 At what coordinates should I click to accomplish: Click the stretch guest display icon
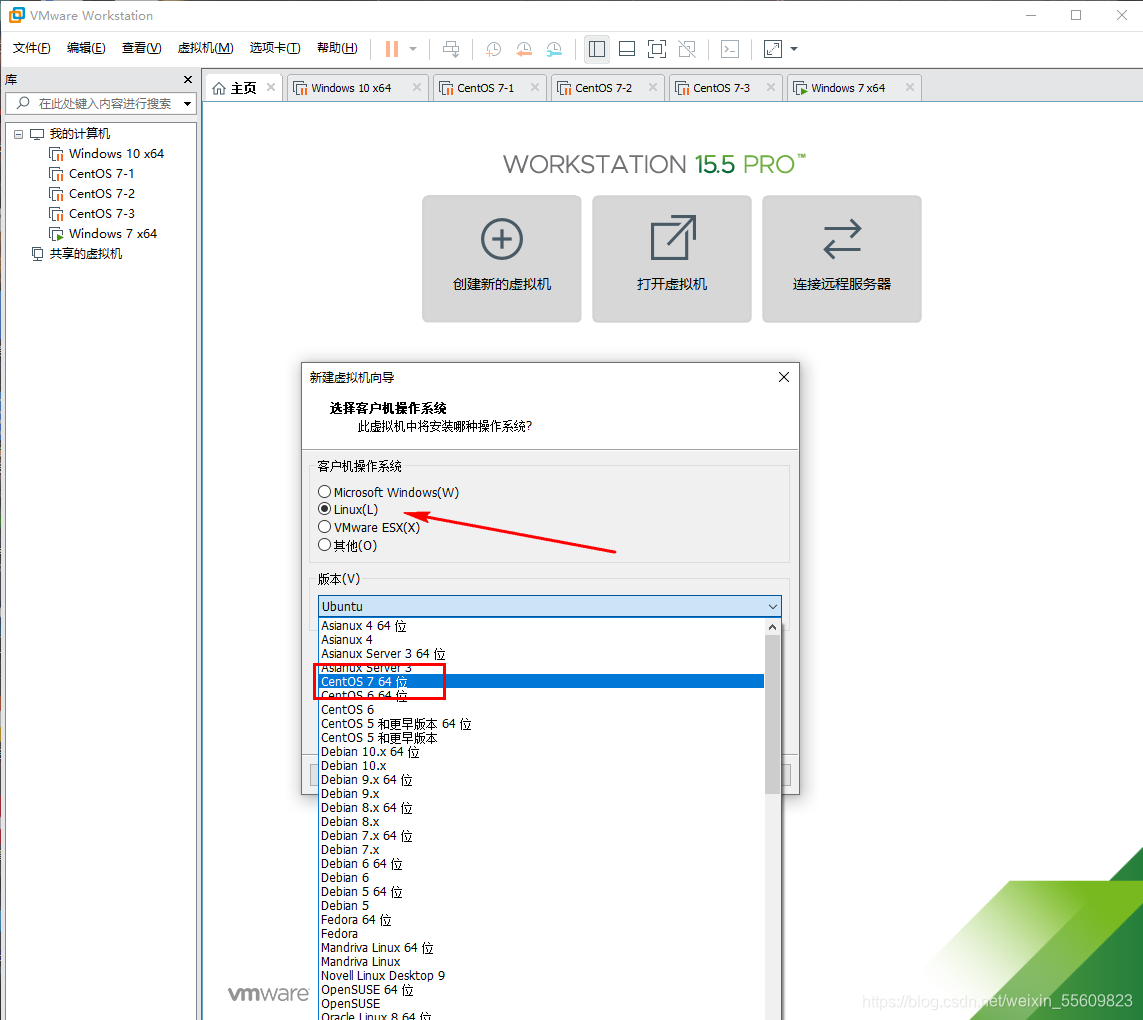click(x=773, y=49)
